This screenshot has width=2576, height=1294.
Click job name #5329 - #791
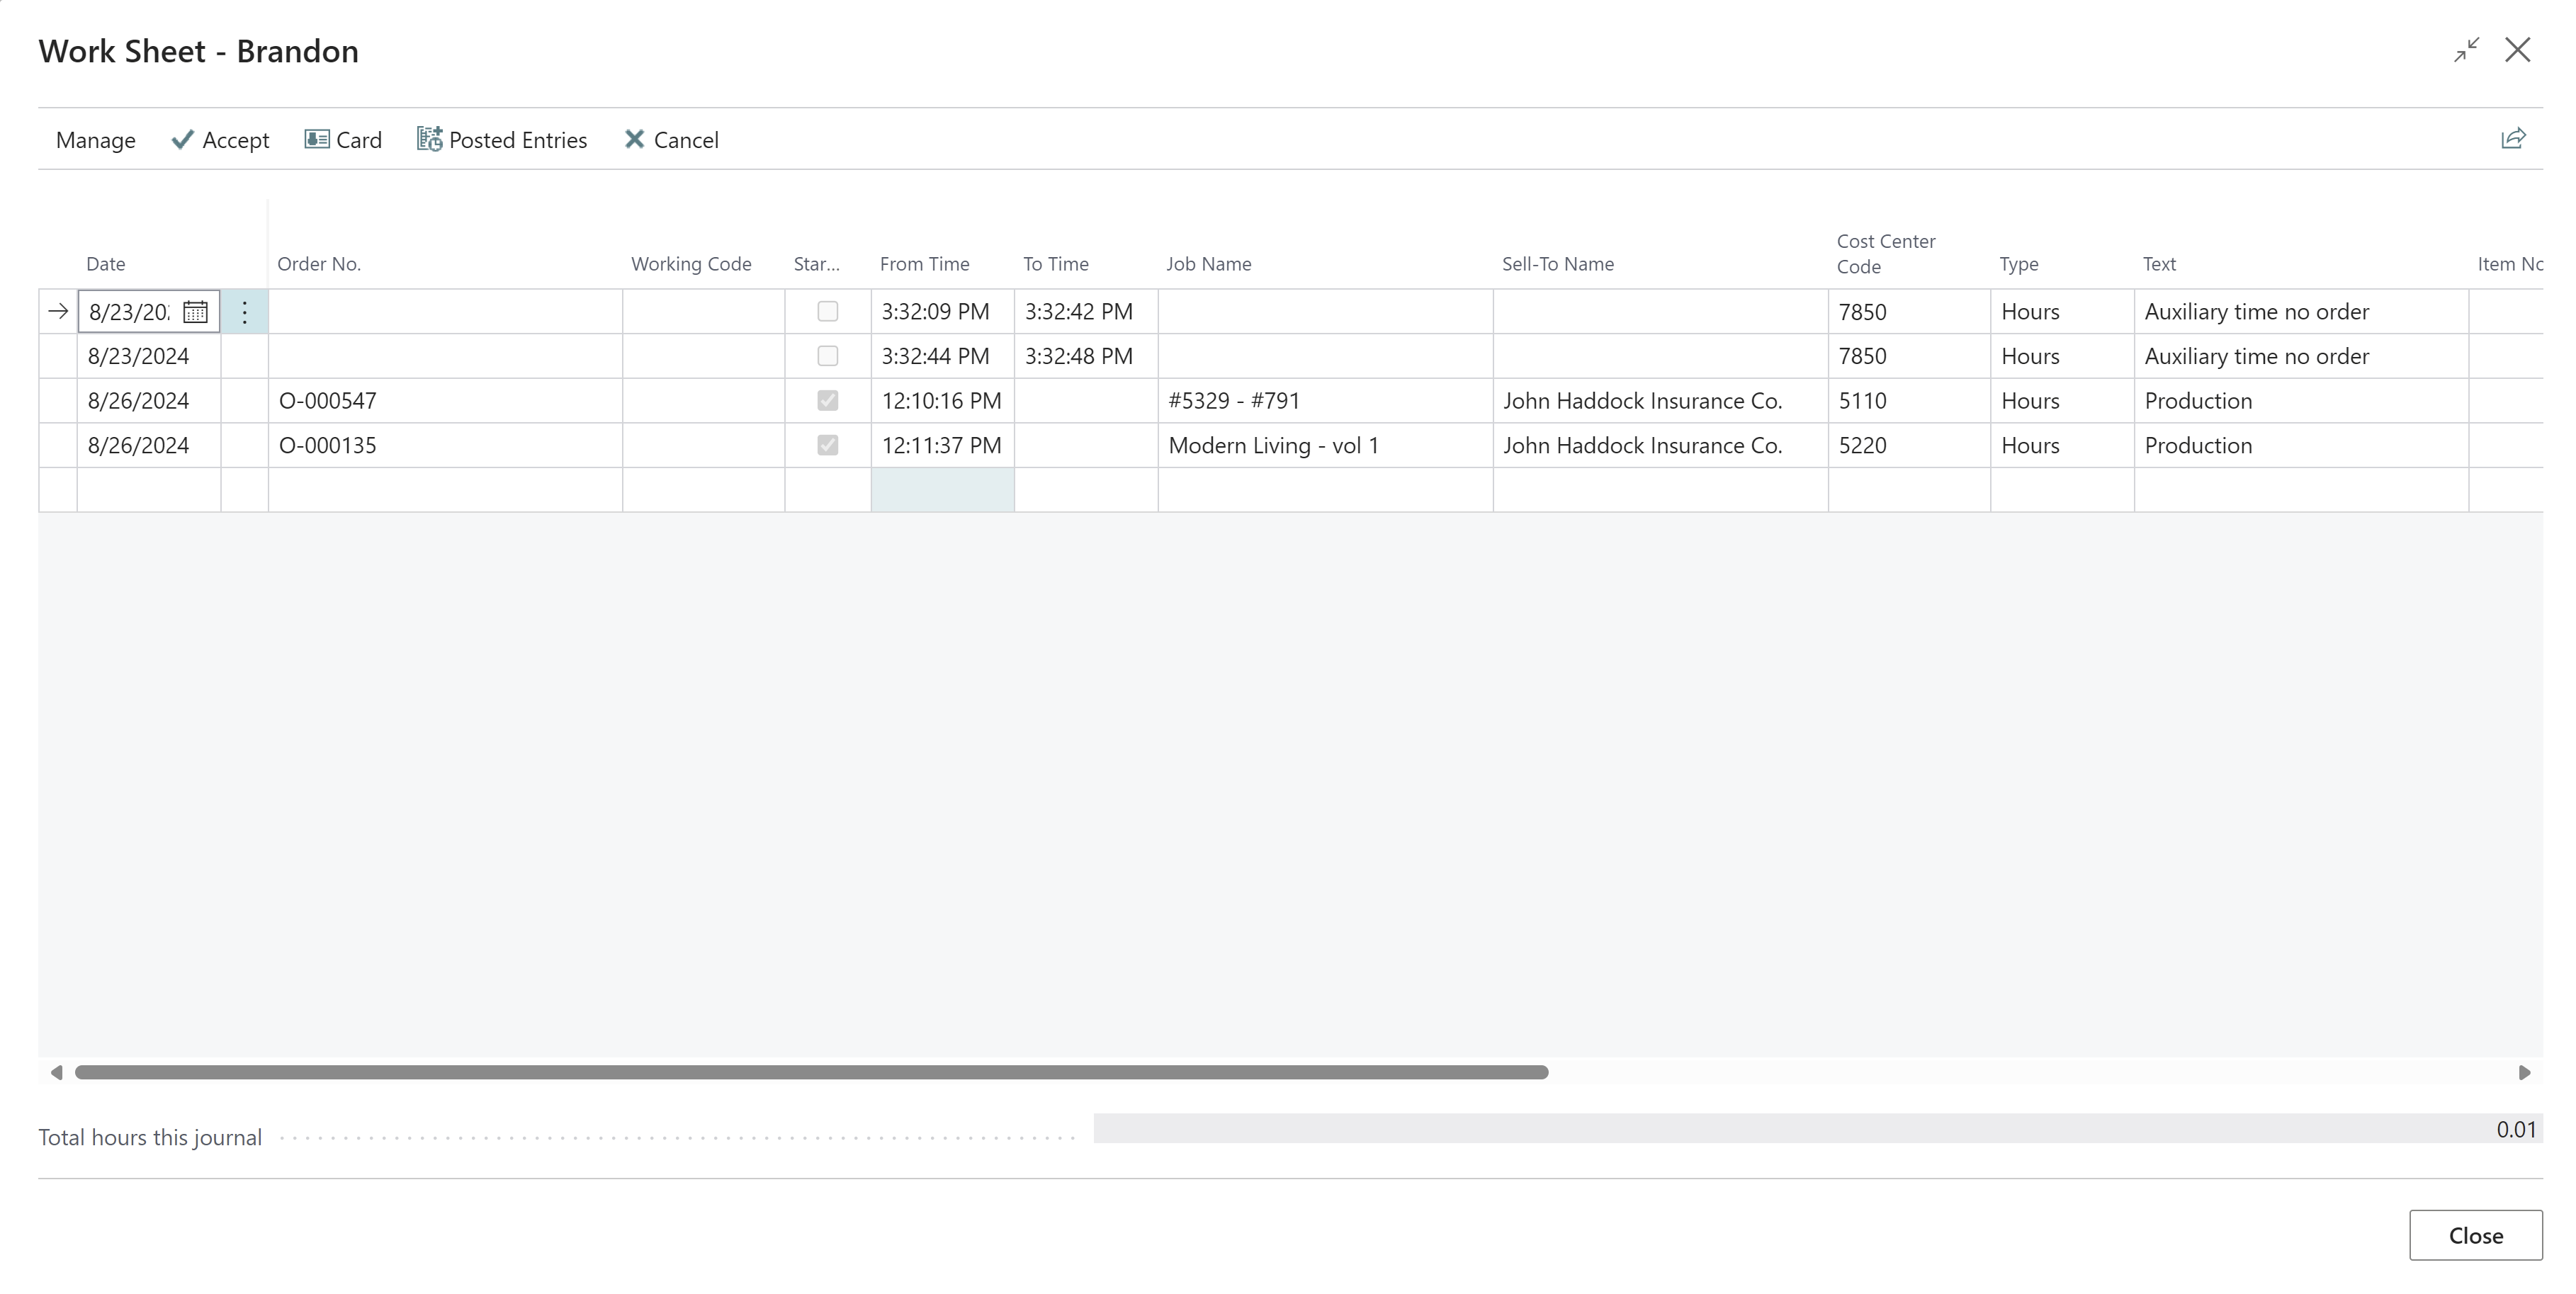1325,401
